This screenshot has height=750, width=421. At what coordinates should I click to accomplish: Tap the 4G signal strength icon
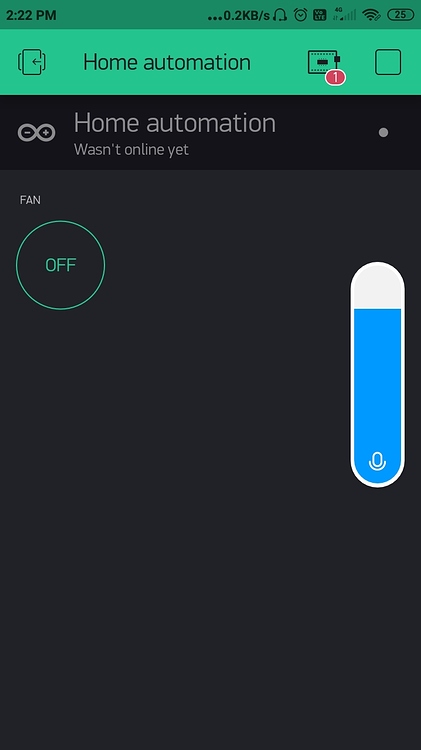344,15
